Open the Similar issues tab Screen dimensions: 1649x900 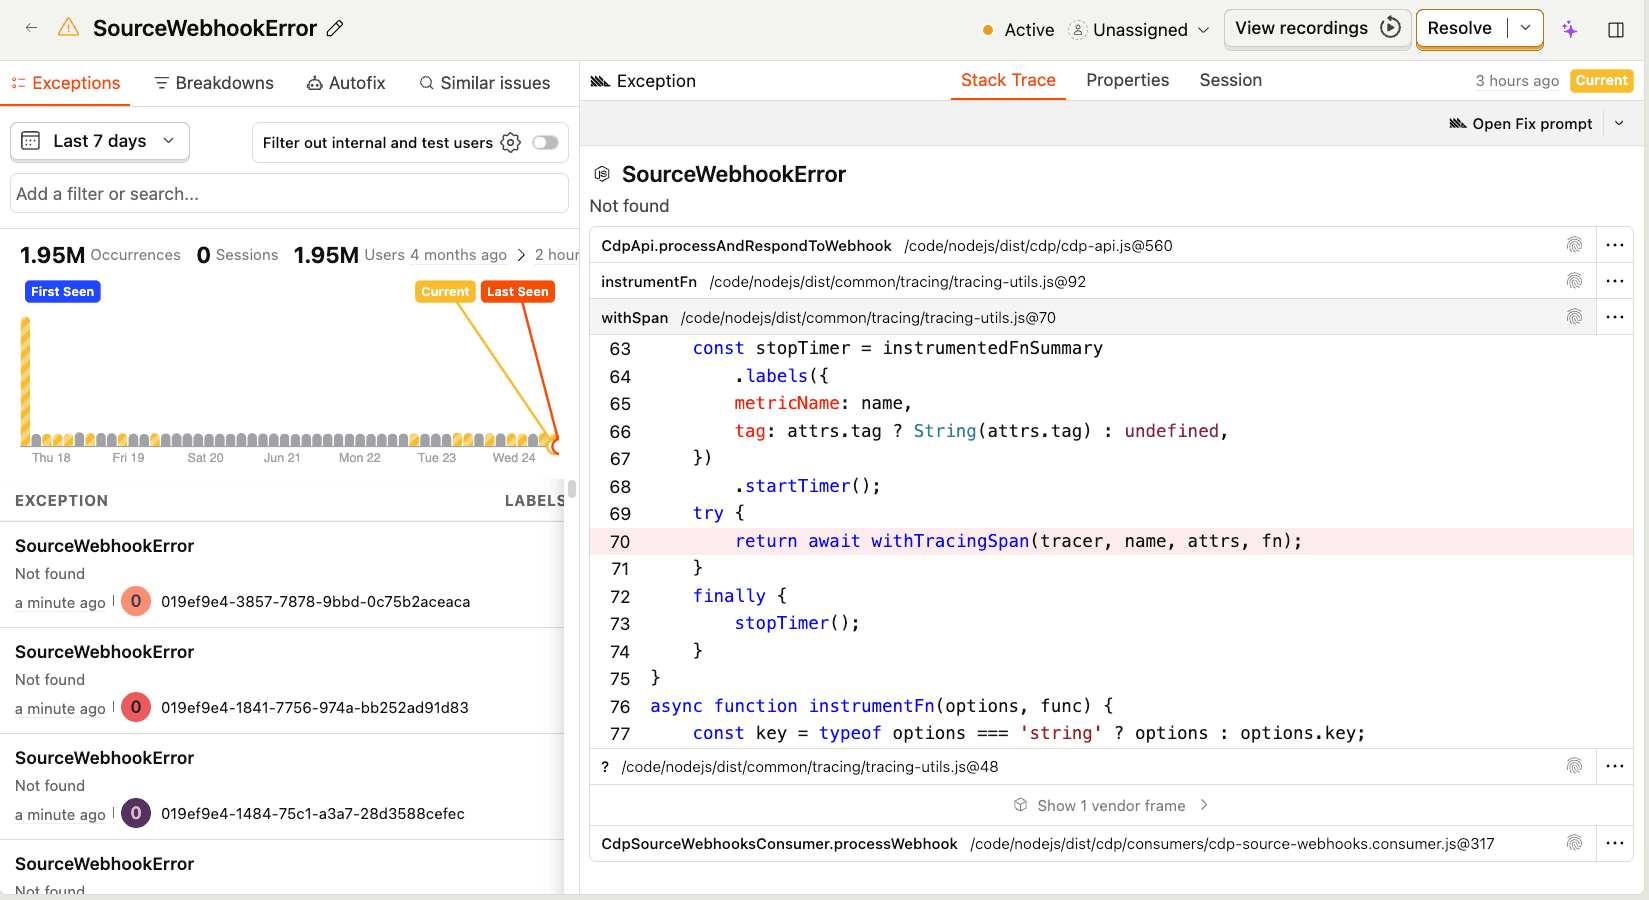click(485, 83)
